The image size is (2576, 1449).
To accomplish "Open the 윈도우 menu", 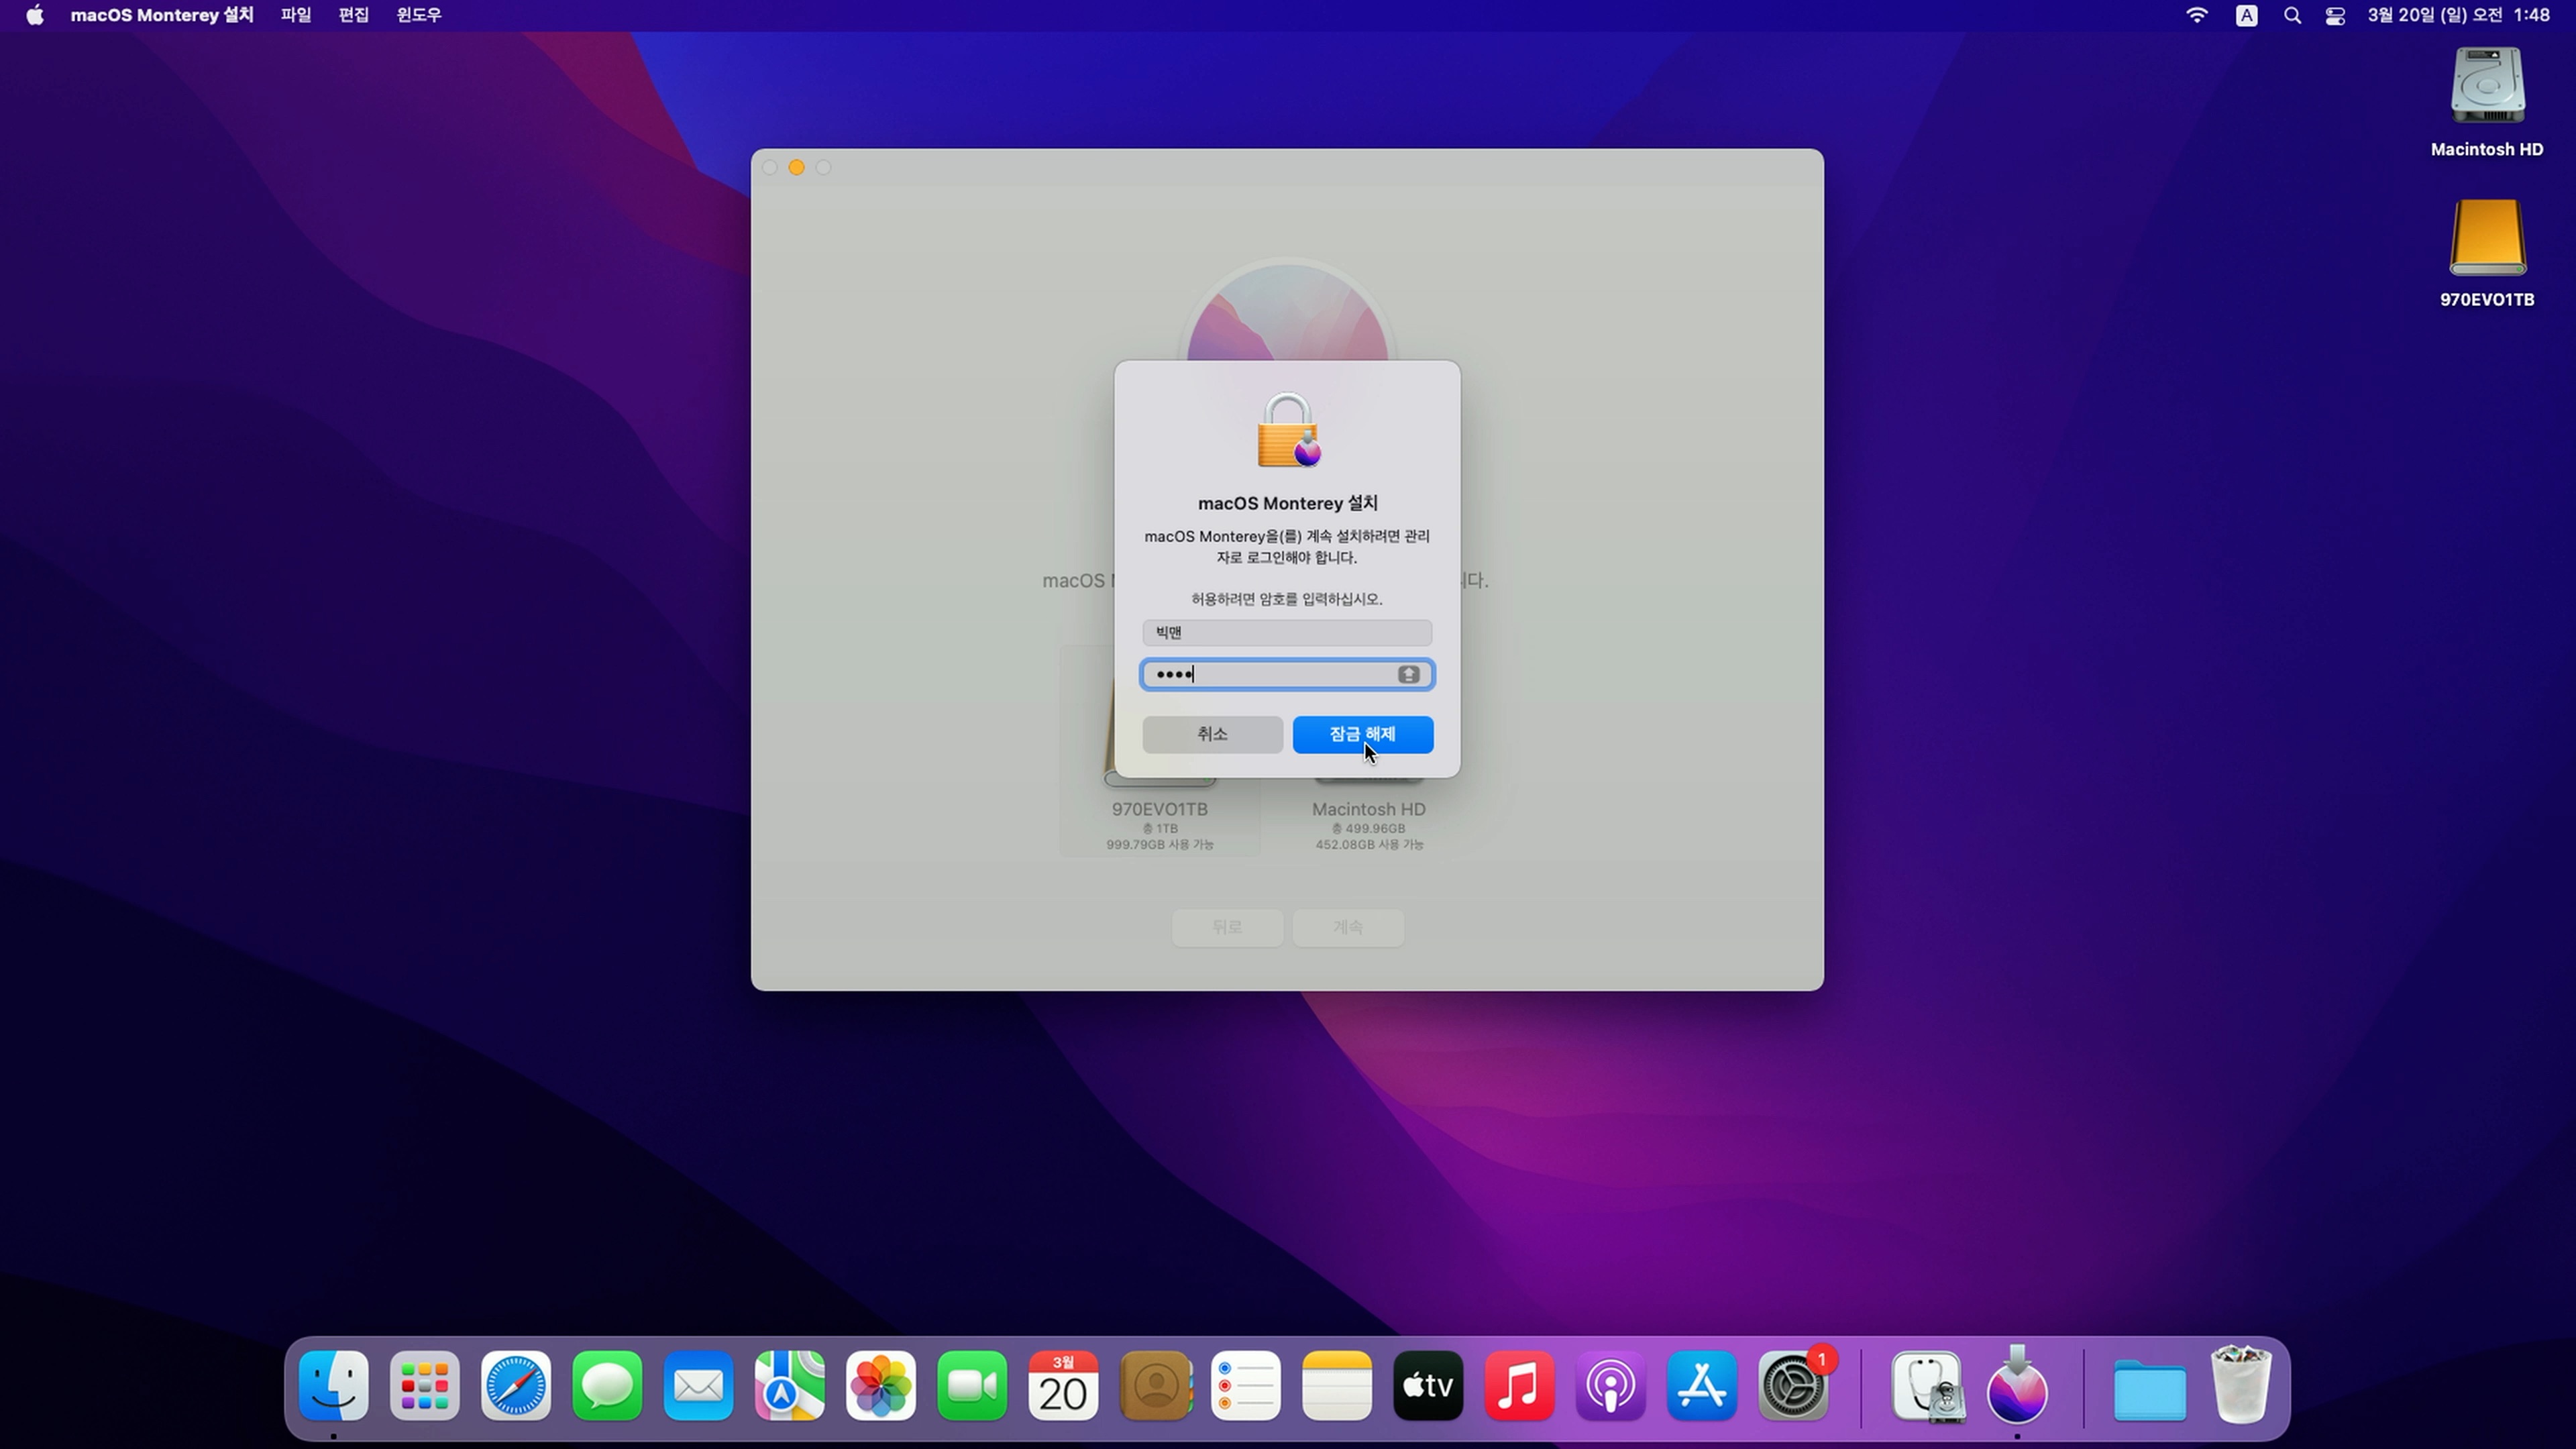I will 419,15.
